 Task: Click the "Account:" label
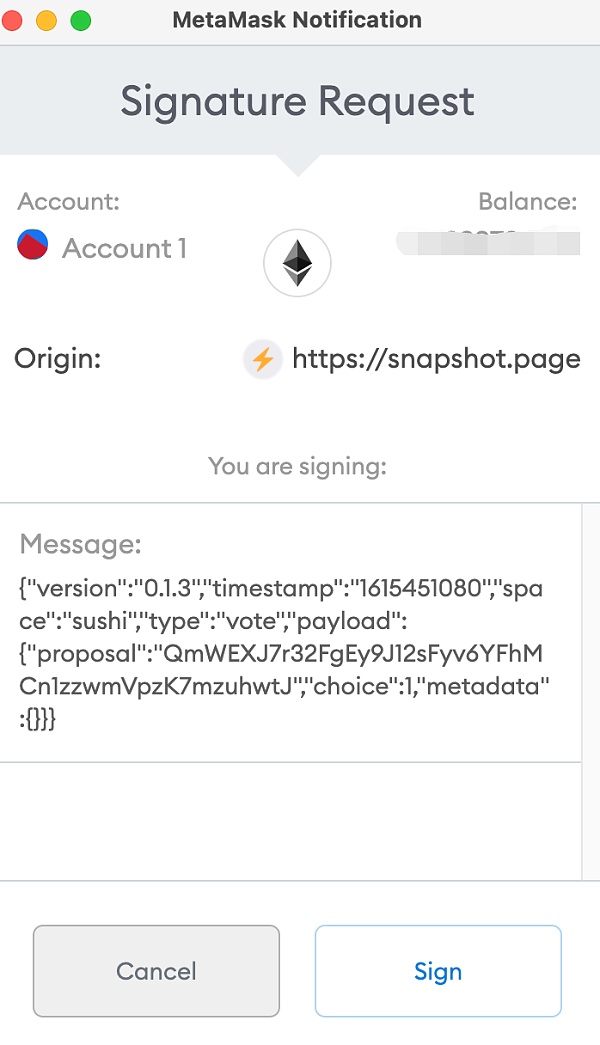click(x=68, y=202)
